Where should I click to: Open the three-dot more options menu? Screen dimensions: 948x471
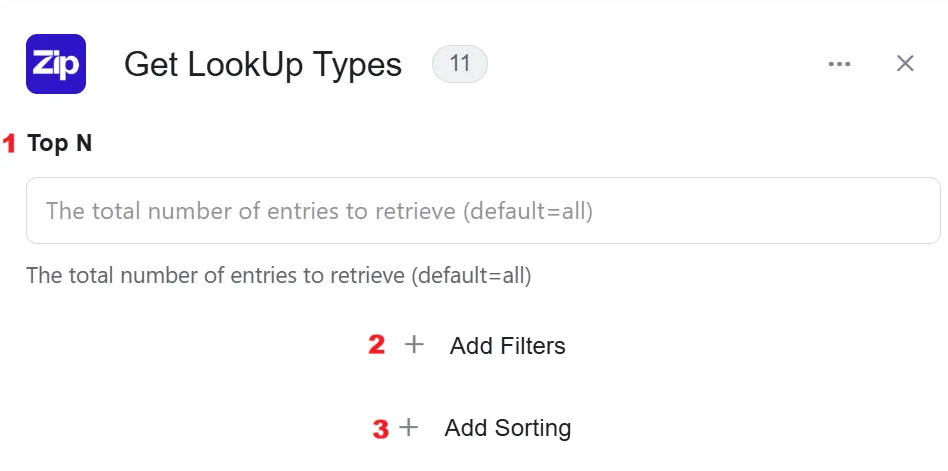click(x=839, y=64)
